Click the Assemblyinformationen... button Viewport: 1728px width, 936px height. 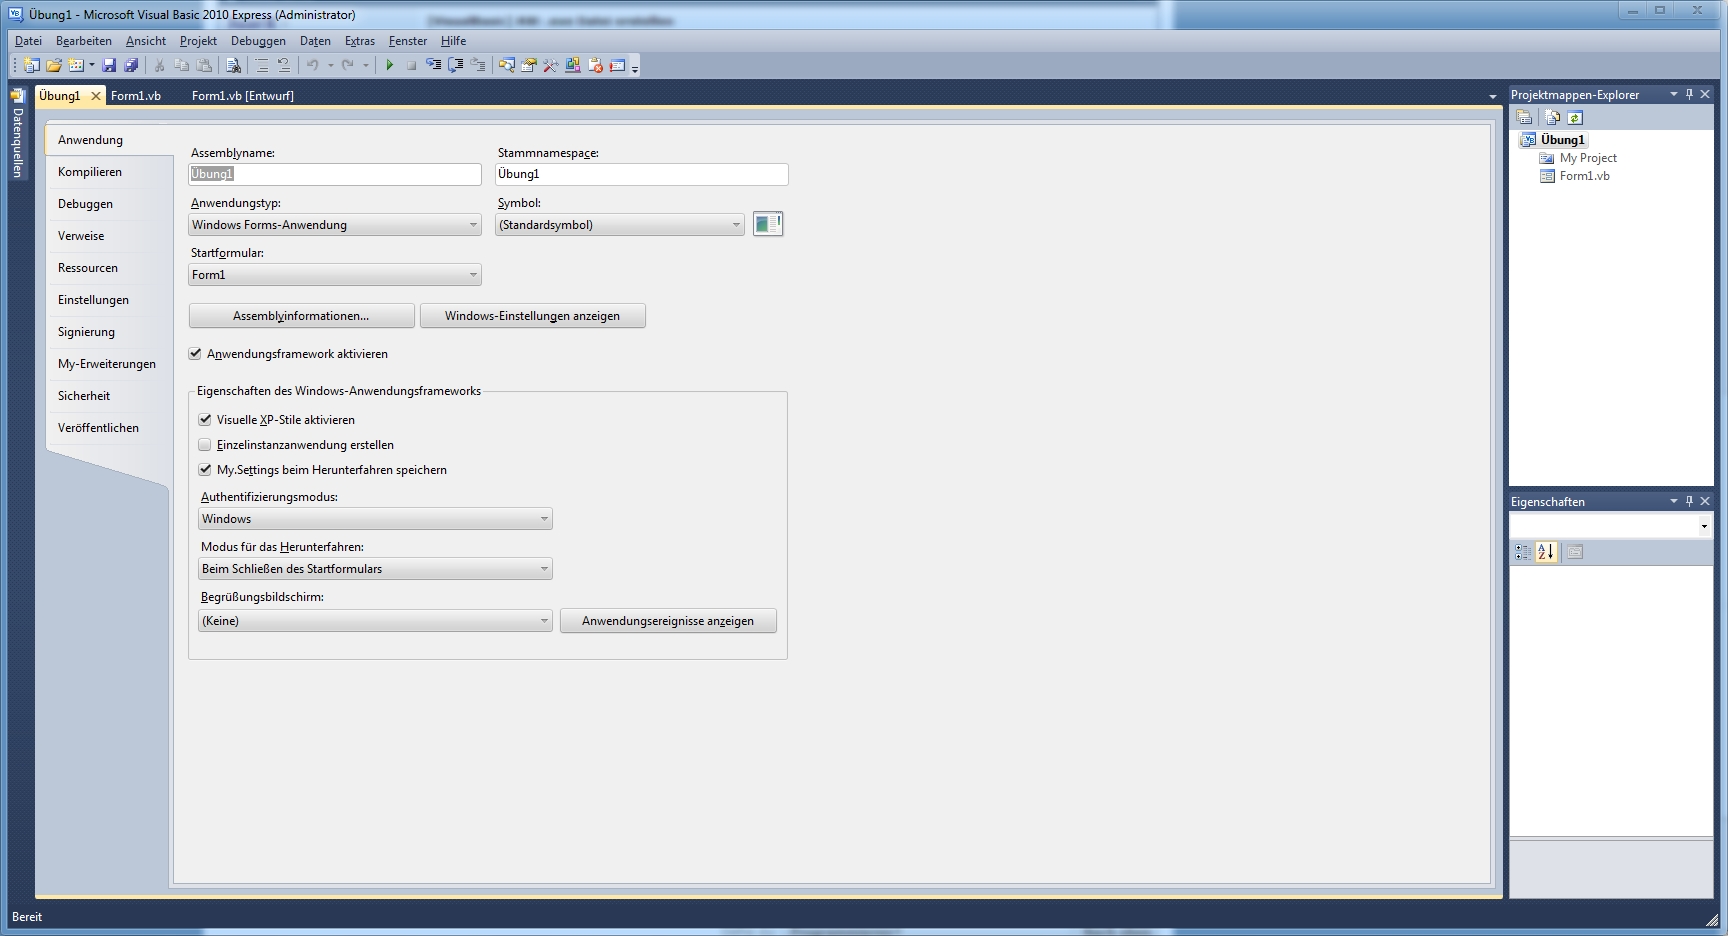tap(301, 316)
